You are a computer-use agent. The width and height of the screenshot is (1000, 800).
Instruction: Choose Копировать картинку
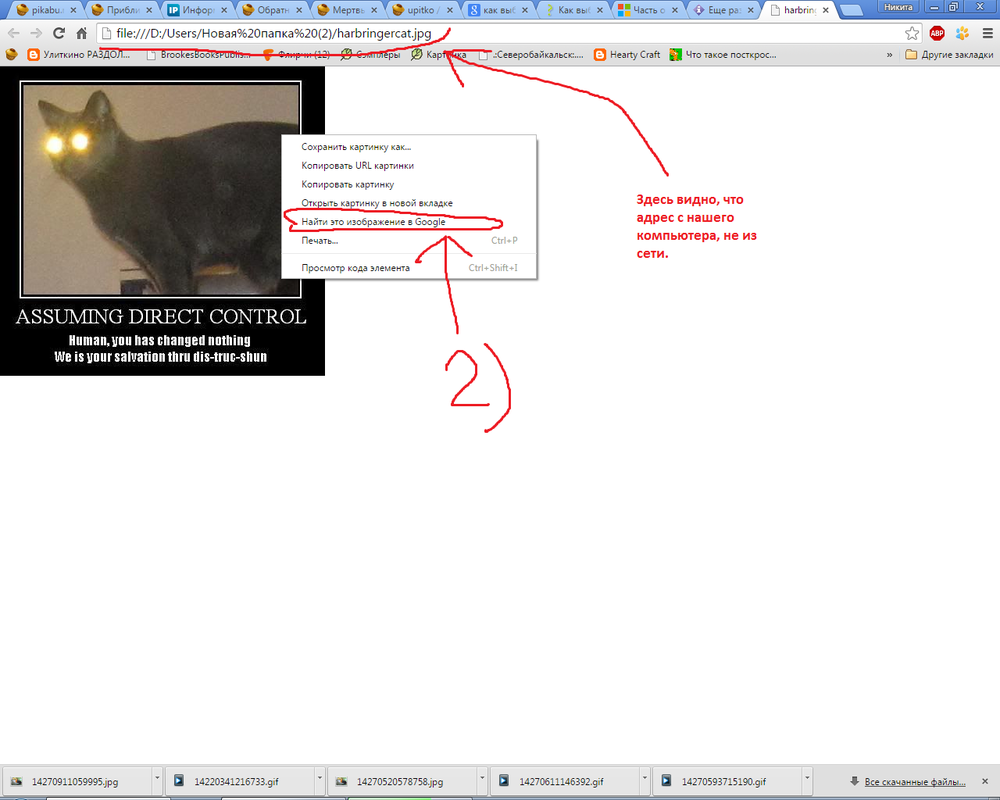click(409, 184)
